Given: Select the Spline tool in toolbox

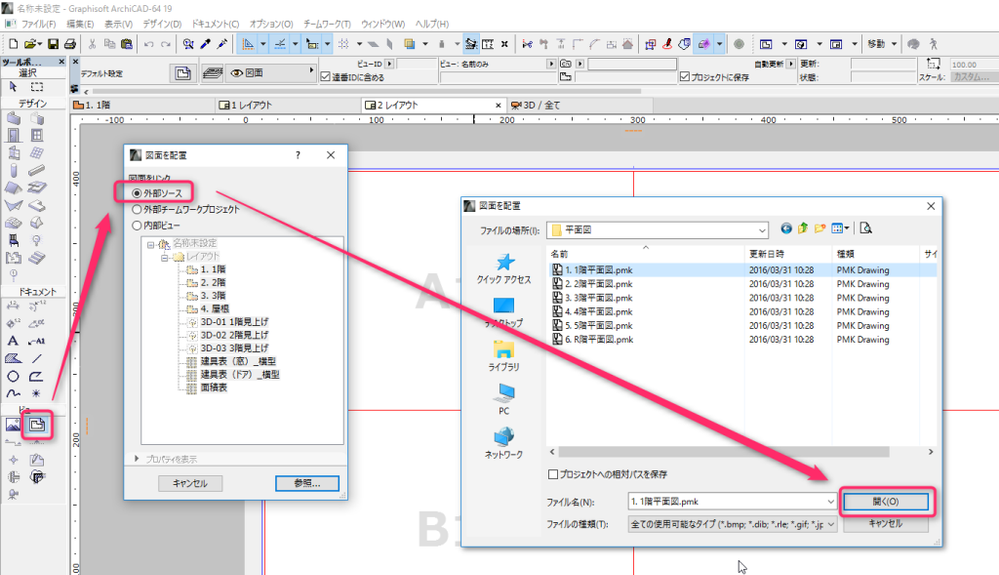Looking at the screenshot, I should 13,394.
